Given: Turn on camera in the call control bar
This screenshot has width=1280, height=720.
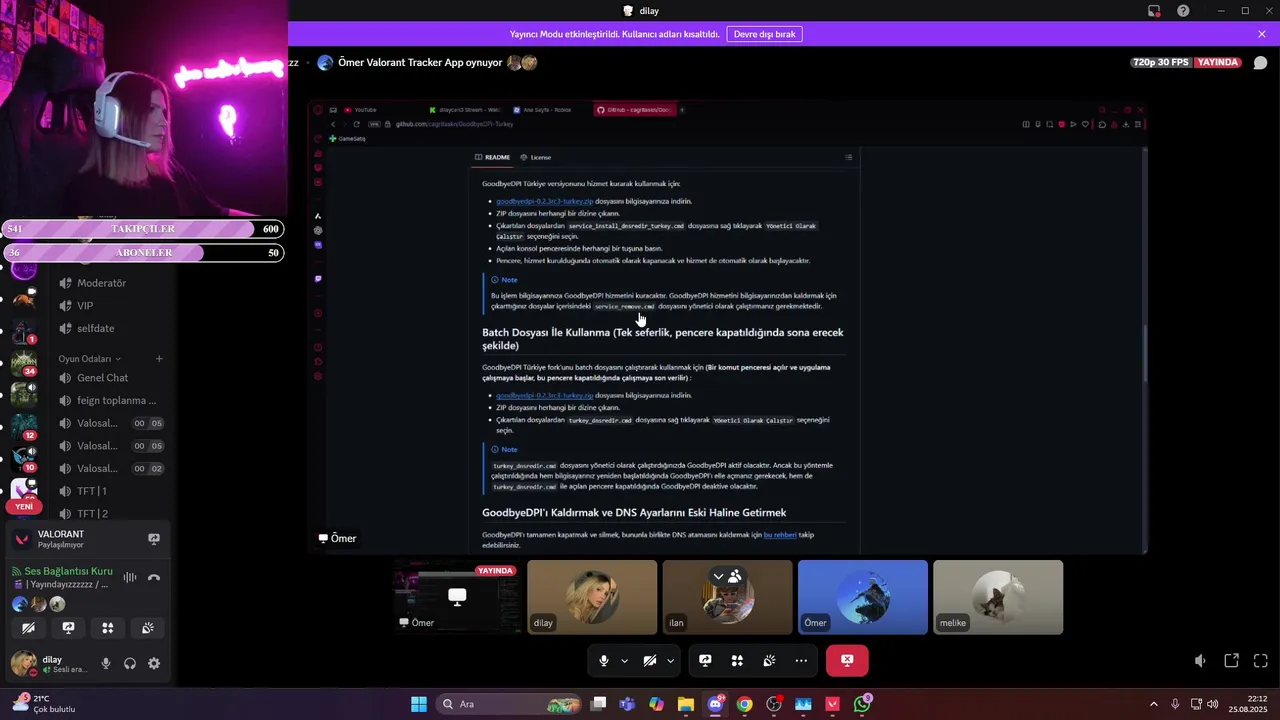Looking at the screenshot, I should (x=650, y=661).
